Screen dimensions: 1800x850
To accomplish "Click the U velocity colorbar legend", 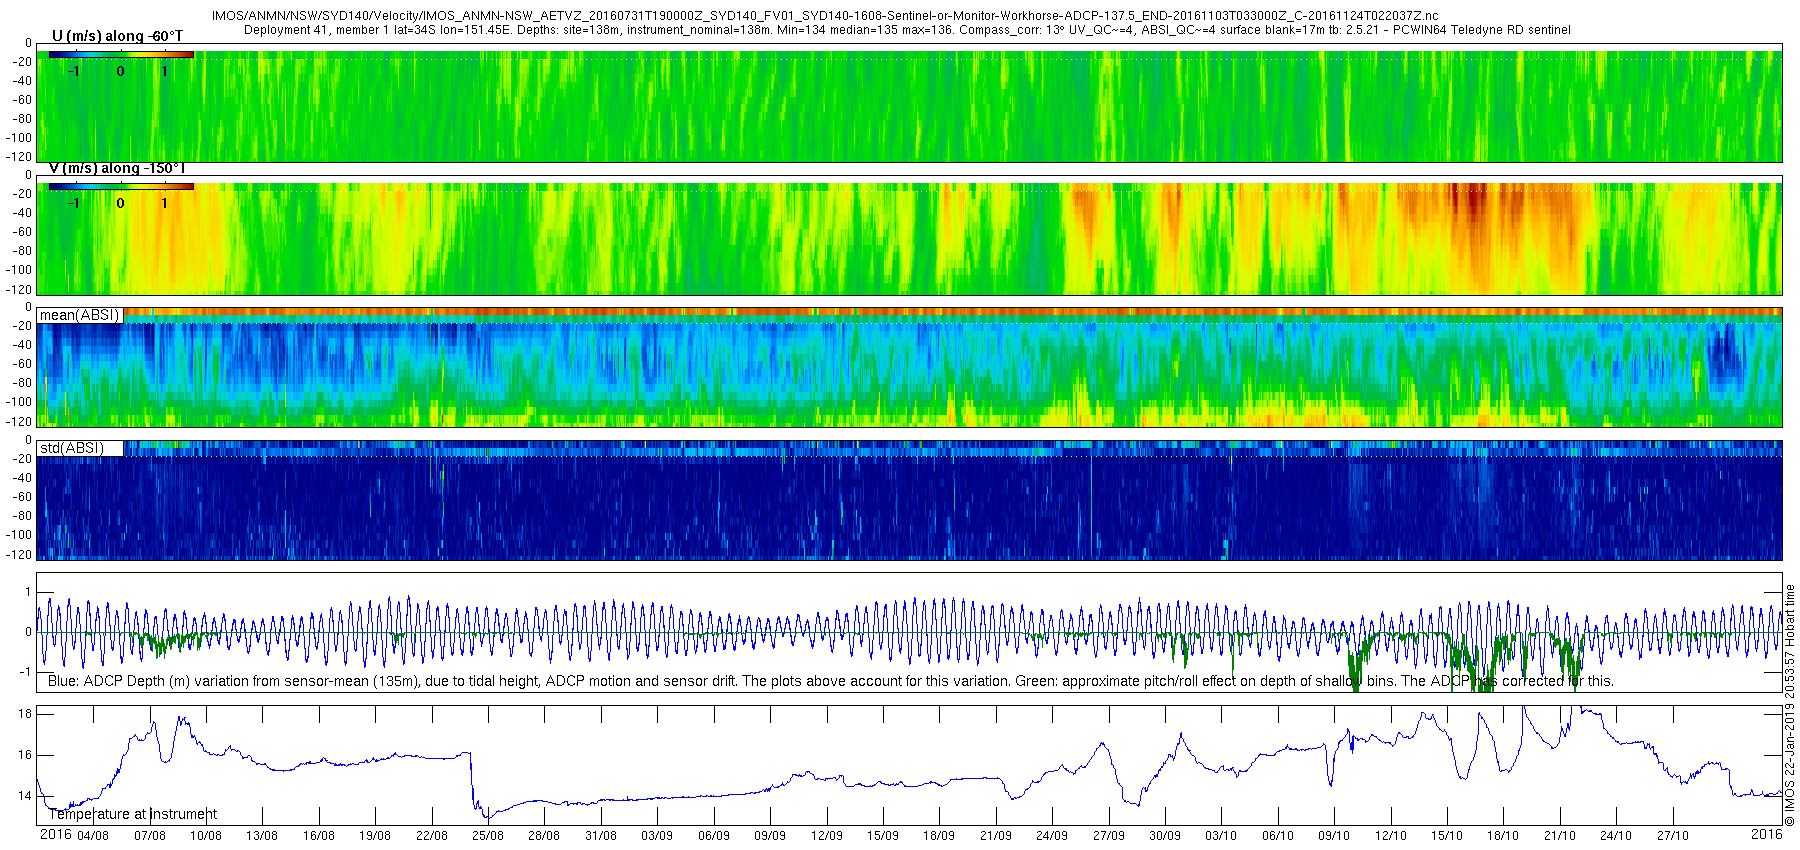I will (121, 64).
